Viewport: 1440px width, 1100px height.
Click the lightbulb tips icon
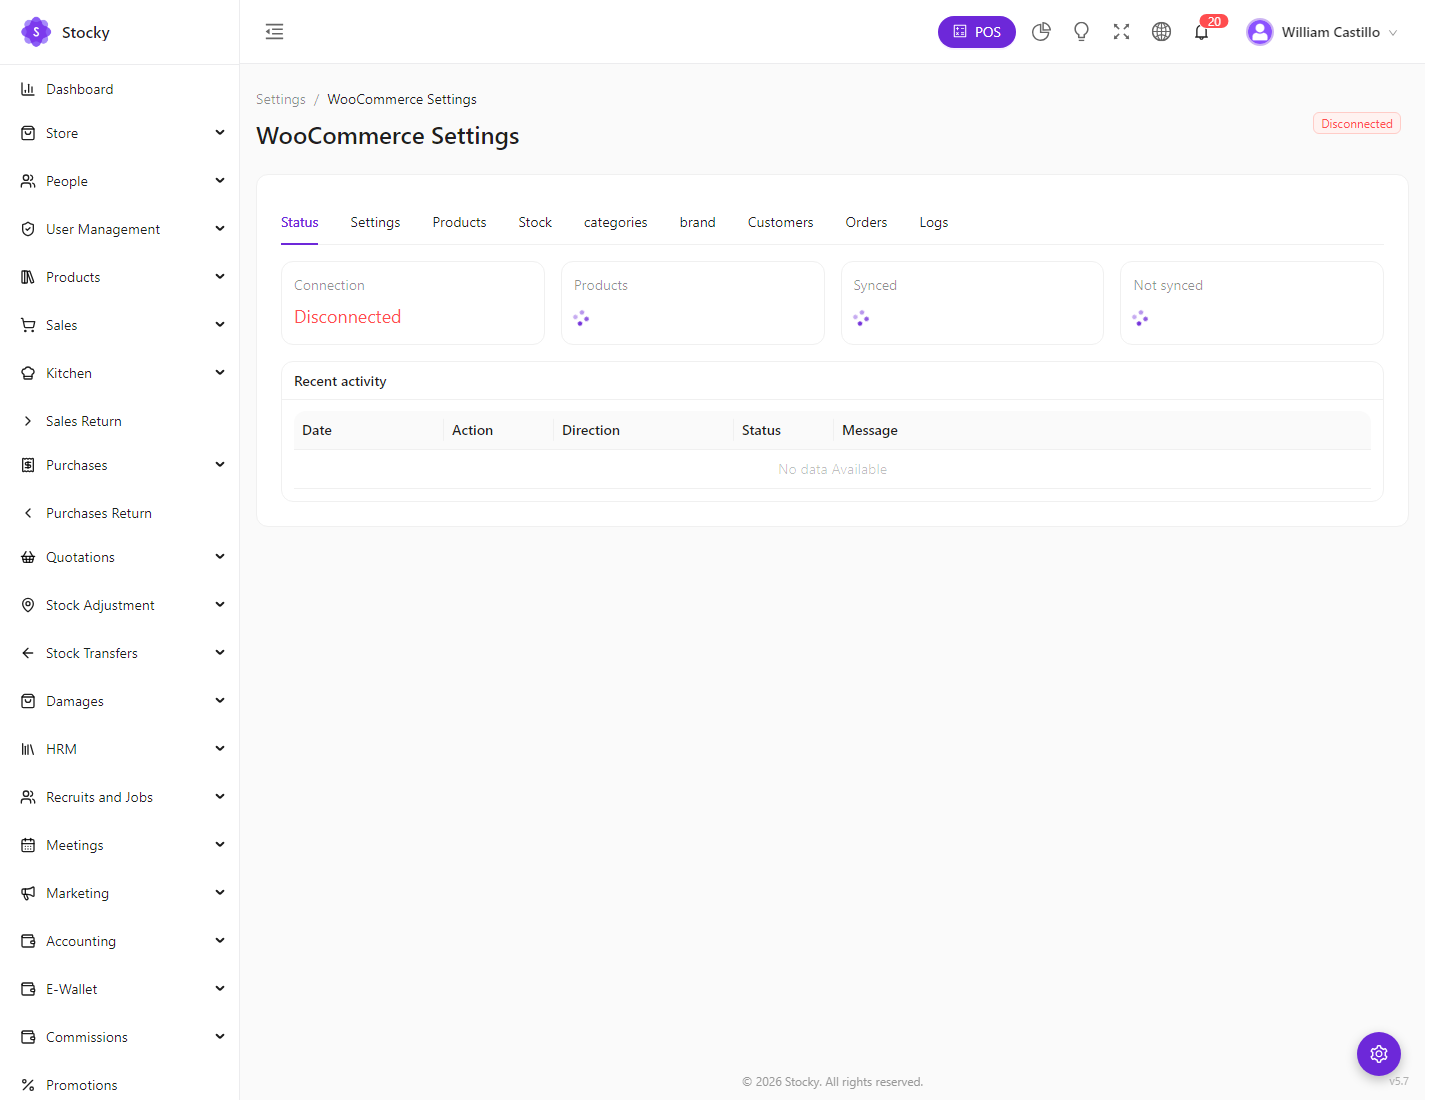coord(1081,32)
